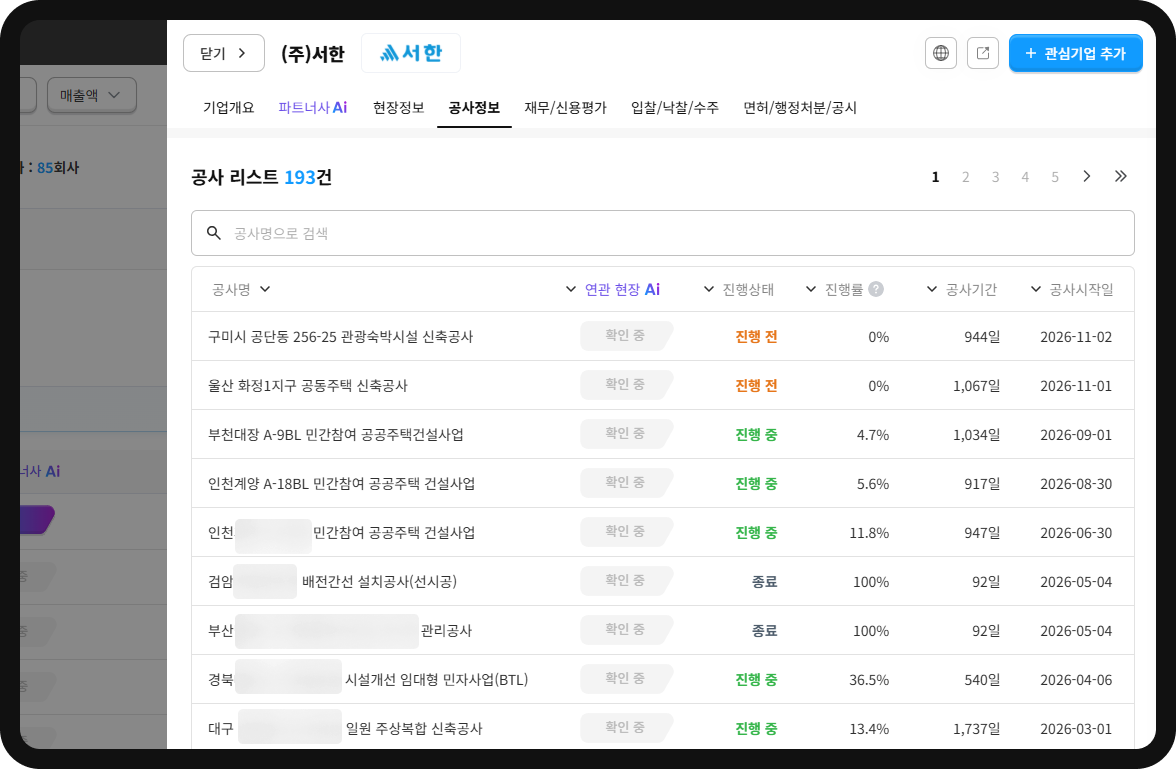Jump to last page double arrow
The image size is (1176, 769).
click(x=1120, y=176)
